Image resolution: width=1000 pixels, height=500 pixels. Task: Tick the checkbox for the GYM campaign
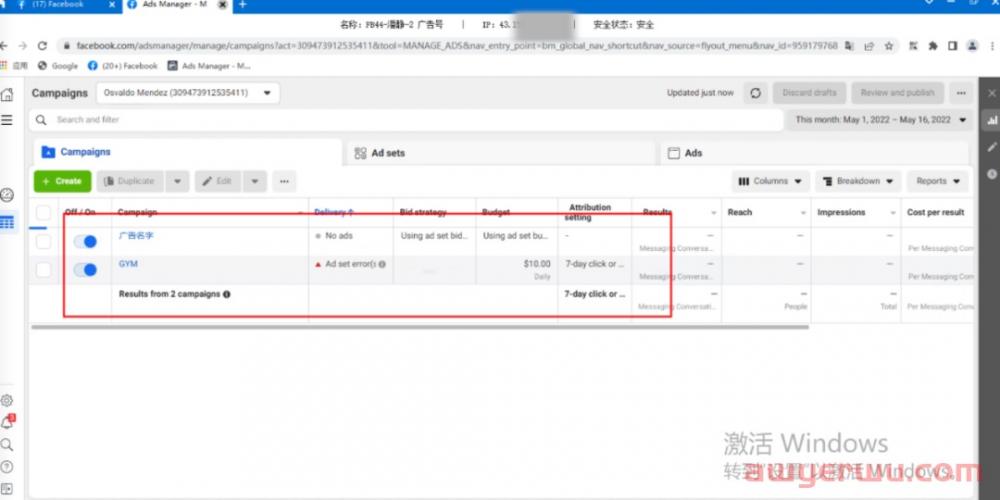43,270
